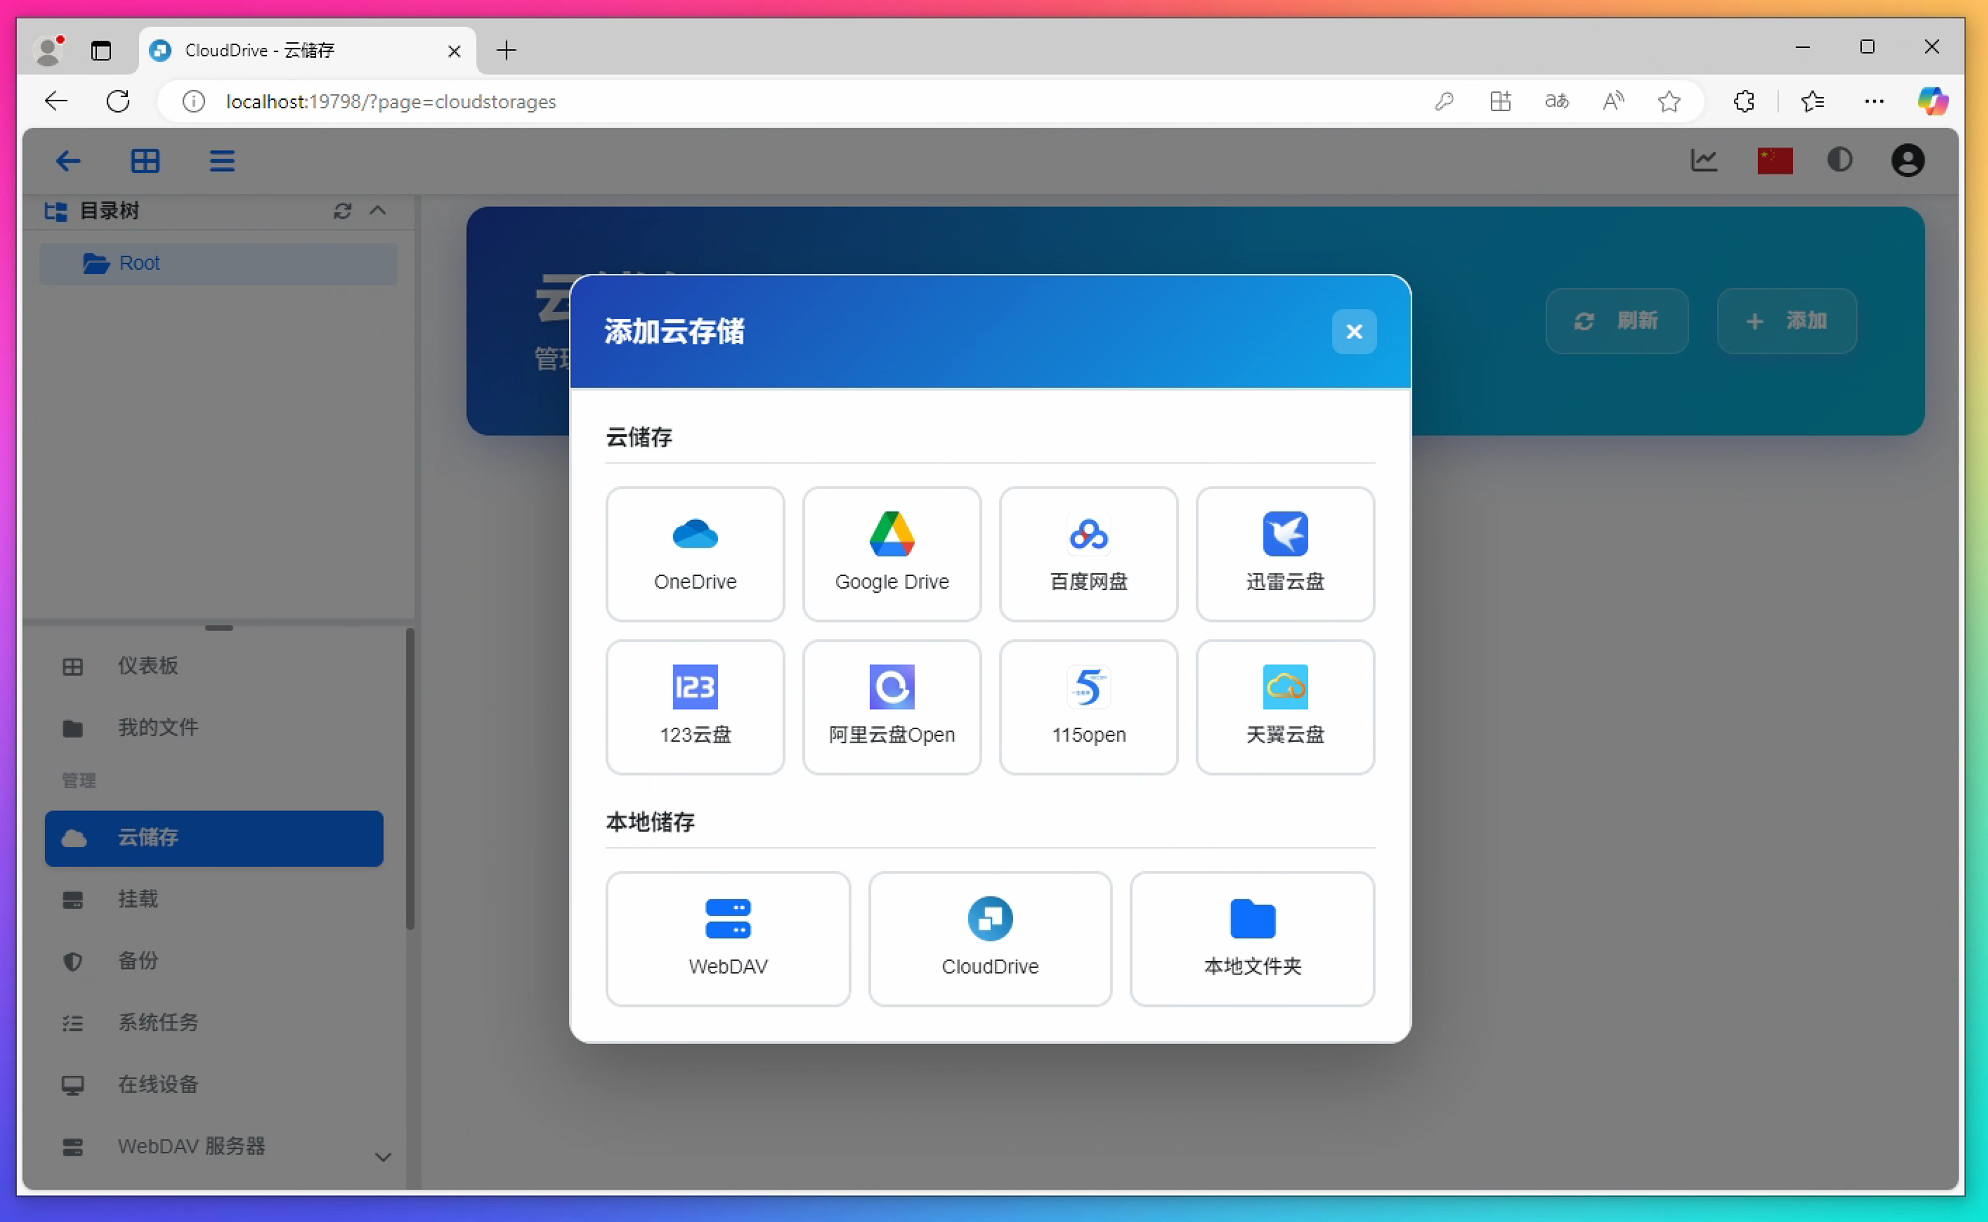This screenshot has height=1222, width=1988.
Task: Choose 阿里云盘Open storage
Action: click(891, 707)
